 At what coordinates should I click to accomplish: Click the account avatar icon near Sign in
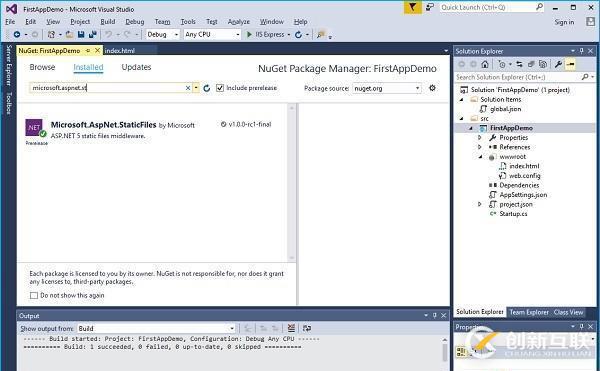pyautogui.click(x=590, y=22)
